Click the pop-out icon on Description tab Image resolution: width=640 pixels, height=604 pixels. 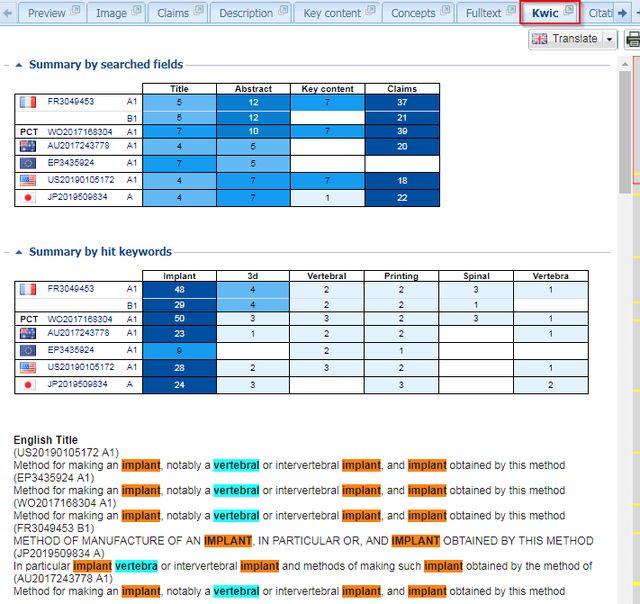coord(283,11)
